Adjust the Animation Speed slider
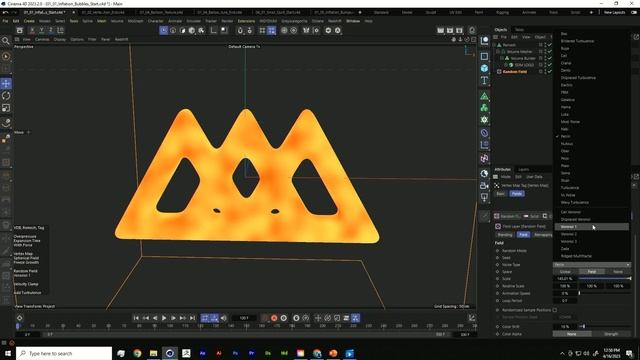 pos(604,293)
